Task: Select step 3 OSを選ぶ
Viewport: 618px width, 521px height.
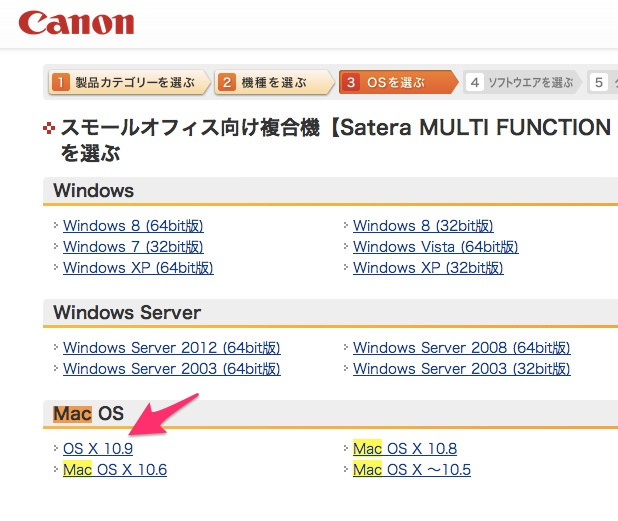Action: pos(398,82)
